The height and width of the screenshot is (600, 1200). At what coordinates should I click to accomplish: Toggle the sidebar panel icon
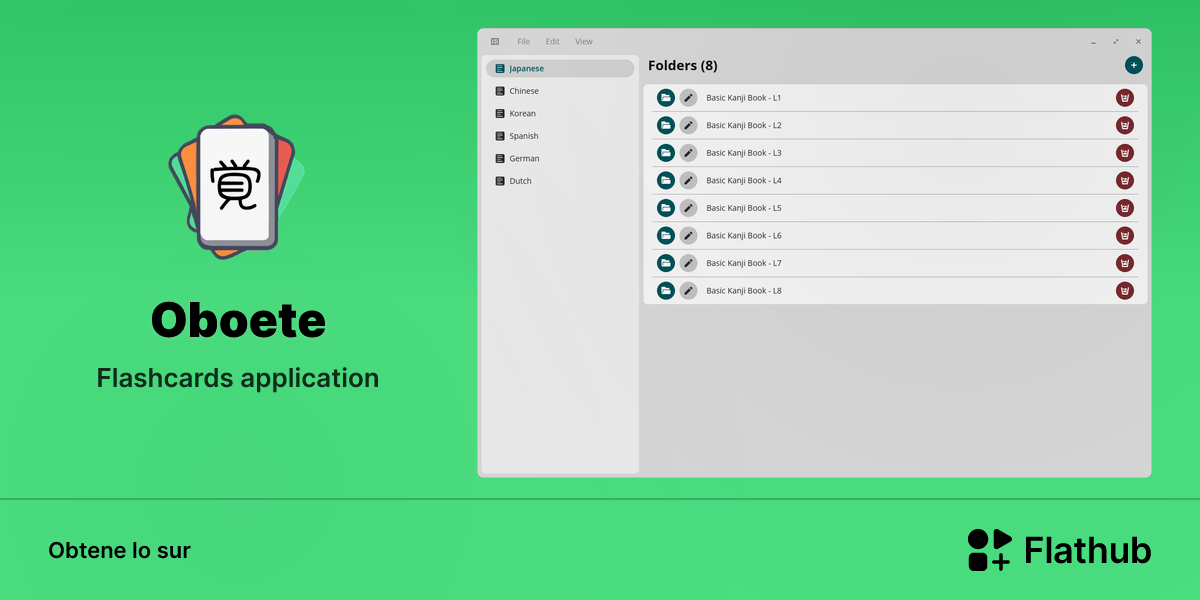click(495, 42)
